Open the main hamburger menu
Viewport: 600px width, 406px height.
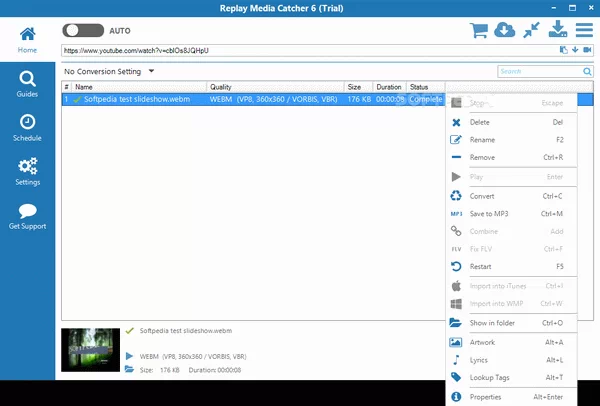585,30
